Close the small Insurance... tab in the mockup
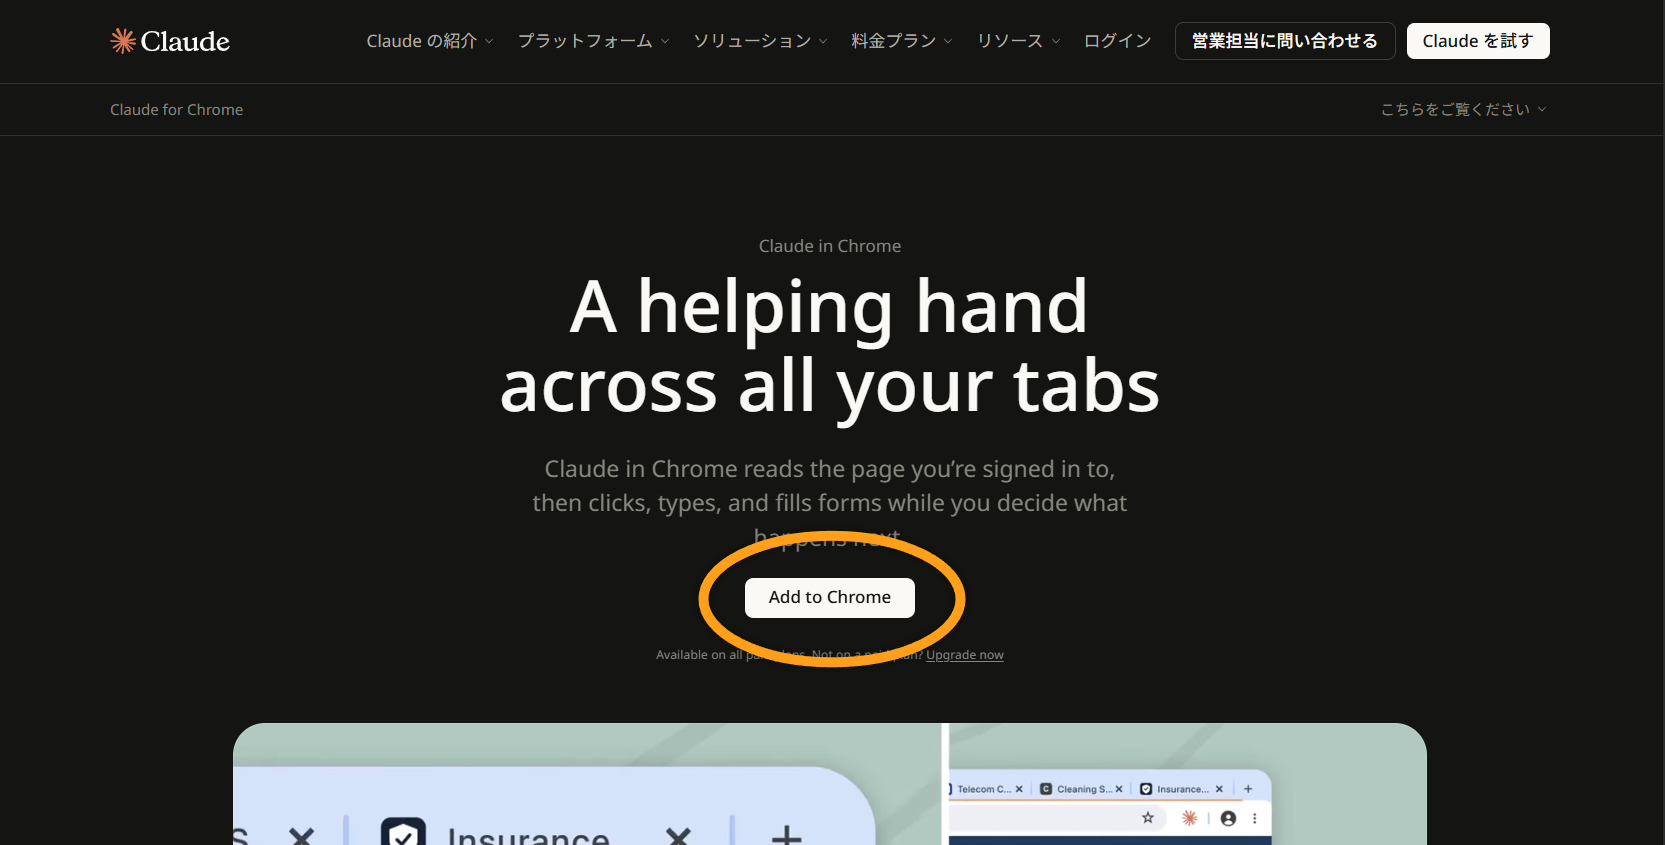This screenshot has height=845, width=1665. click(1219, 789)
